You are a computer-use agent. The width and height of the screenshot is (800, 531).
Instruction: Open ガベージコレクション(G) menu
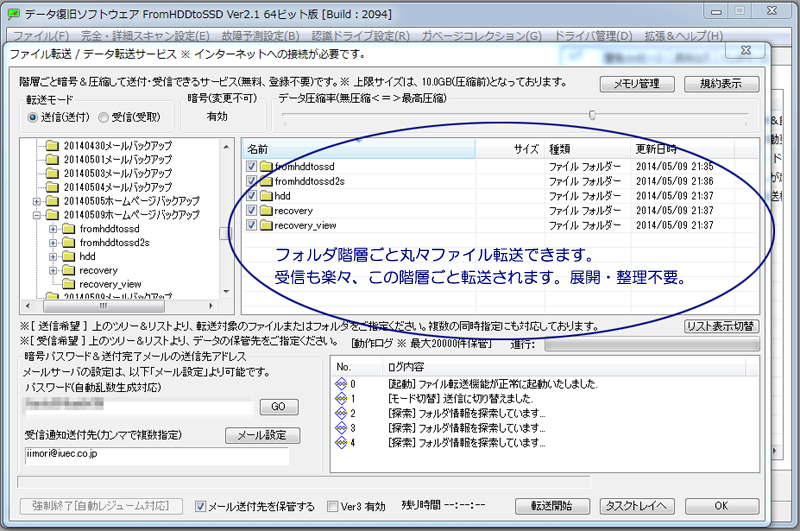[x=482, y=36]
